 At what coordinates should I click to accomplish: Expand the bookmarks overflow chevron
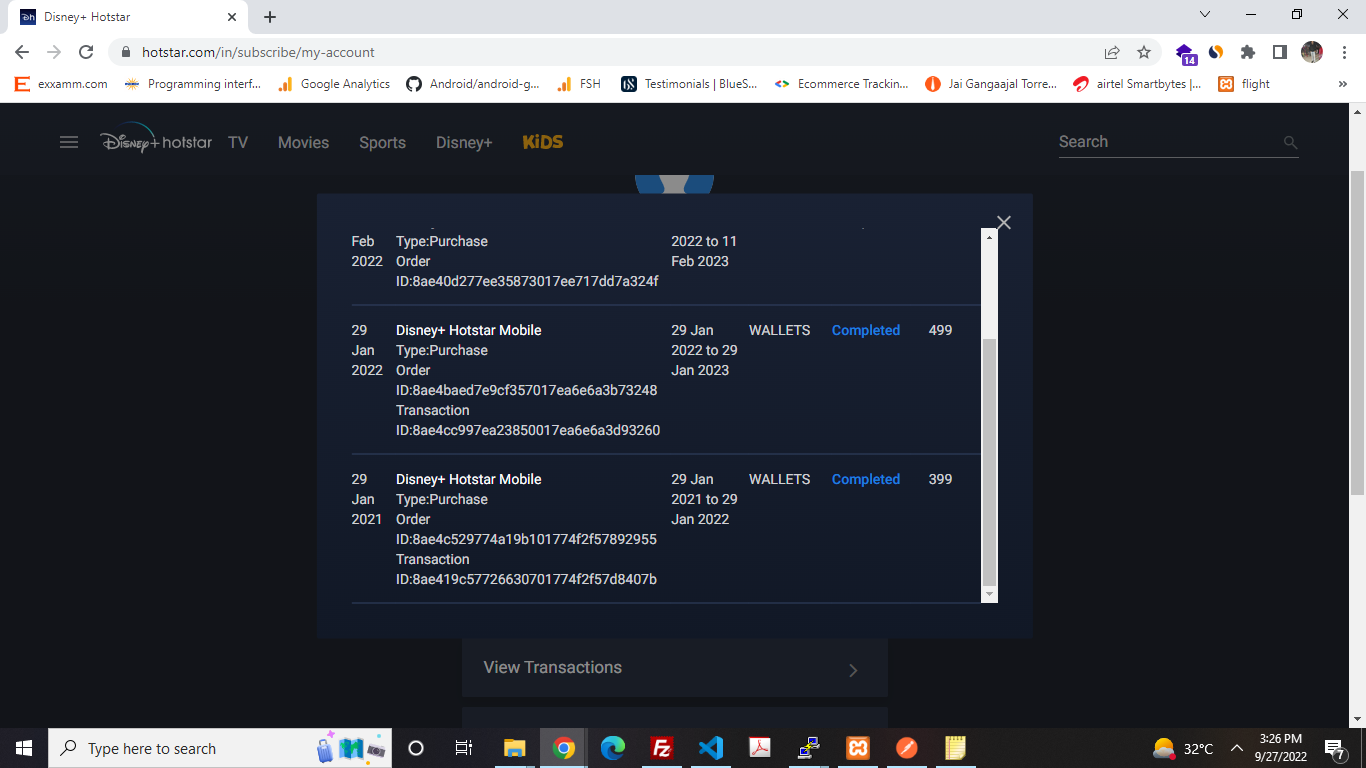[x=1342, y=84]
